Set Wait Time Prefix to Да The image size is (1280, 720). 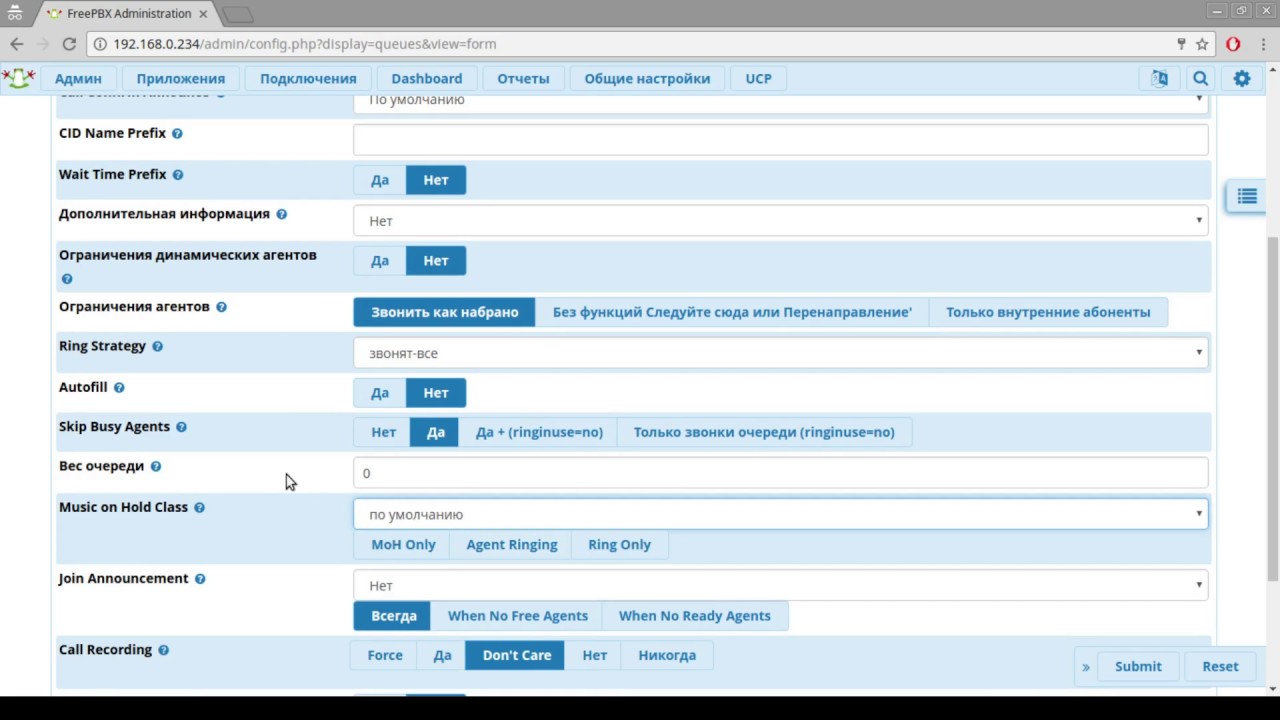point(380,180)
